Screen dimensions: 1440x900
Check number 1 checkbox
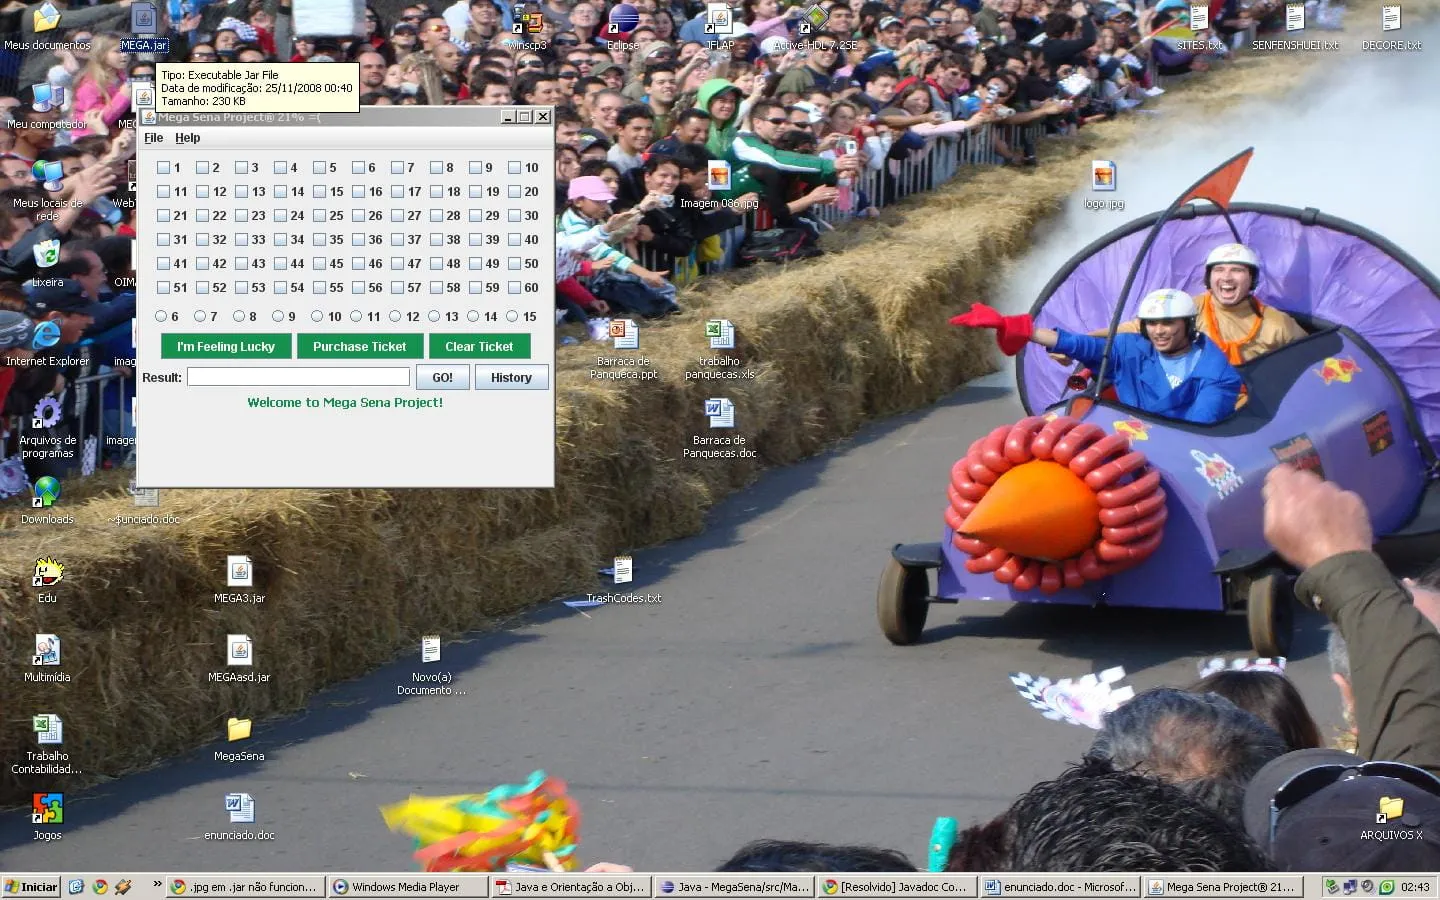pos(164,168)
